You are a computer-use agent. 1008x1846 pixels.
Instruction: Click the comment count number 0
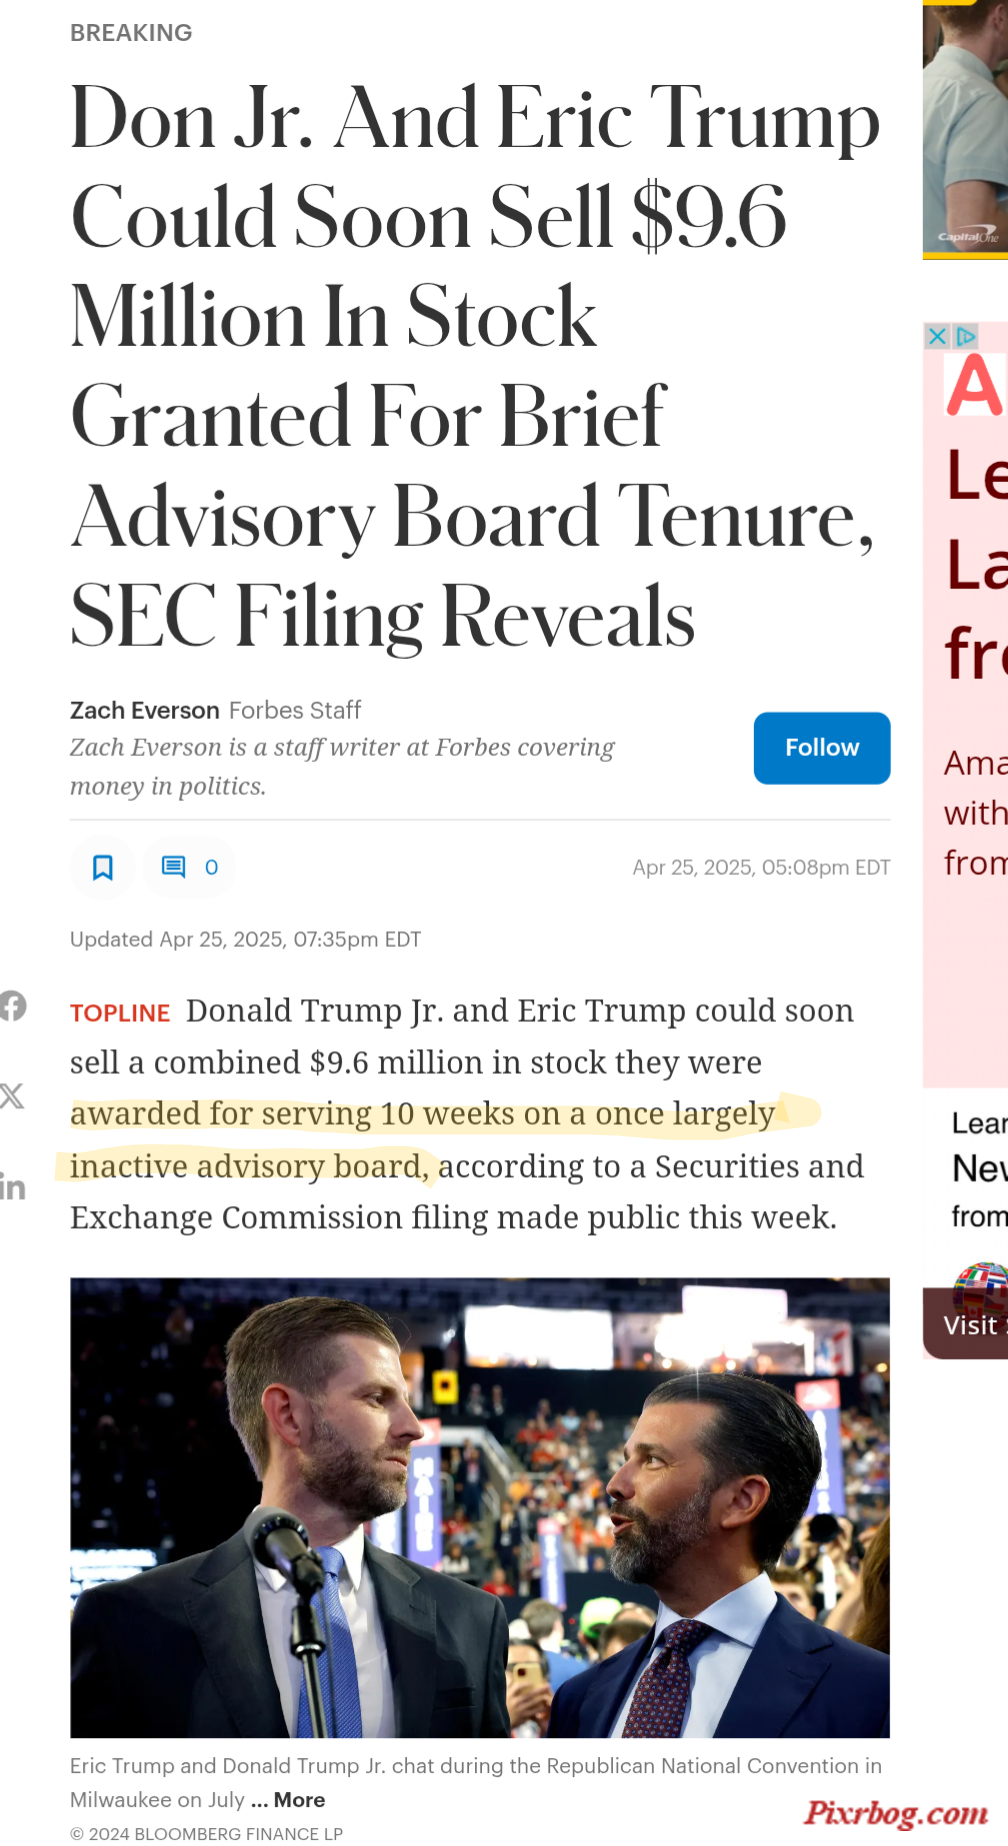pyautogui.click(x=211, y=867)
